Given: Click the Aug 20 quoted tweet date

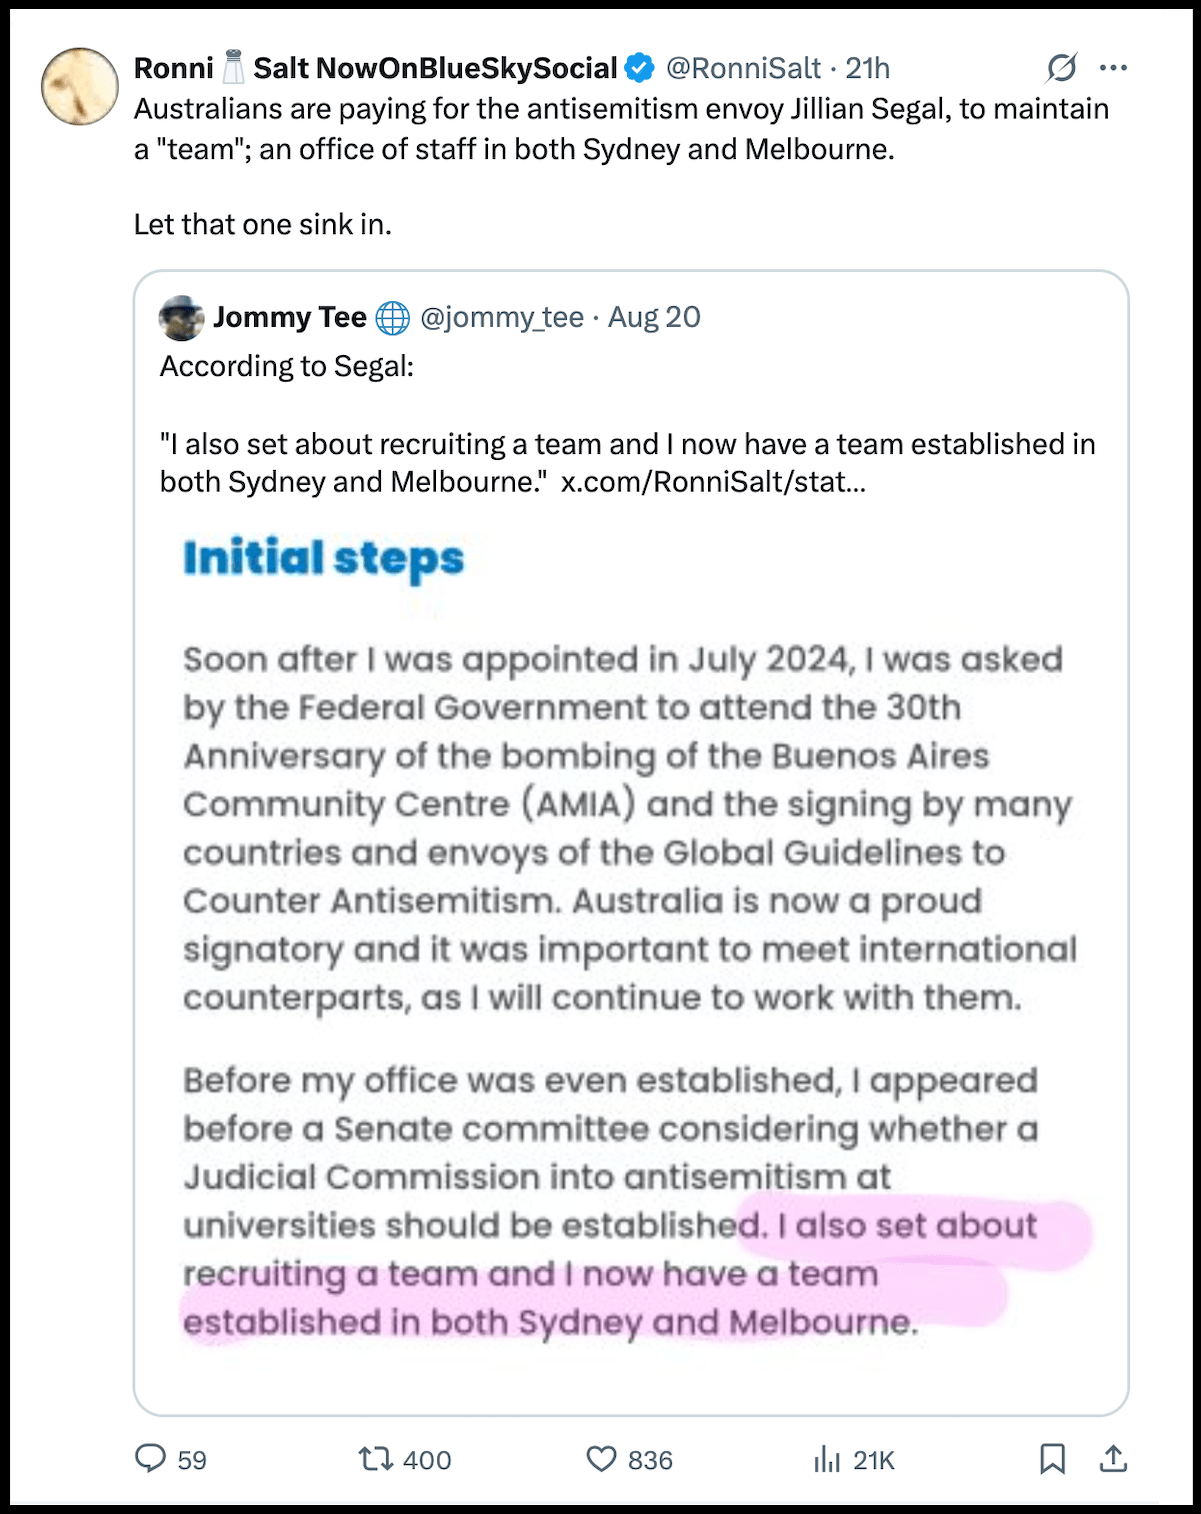Looking at the screenshot, I should [x=654, y=317].
